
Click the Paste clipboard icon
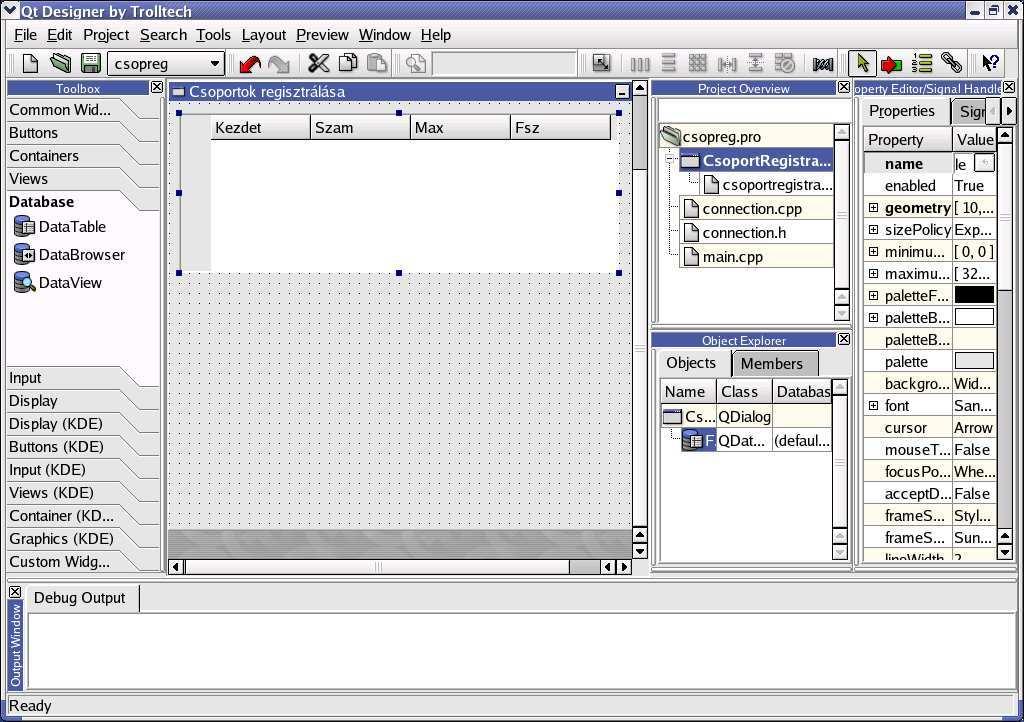tap(377, 63)
